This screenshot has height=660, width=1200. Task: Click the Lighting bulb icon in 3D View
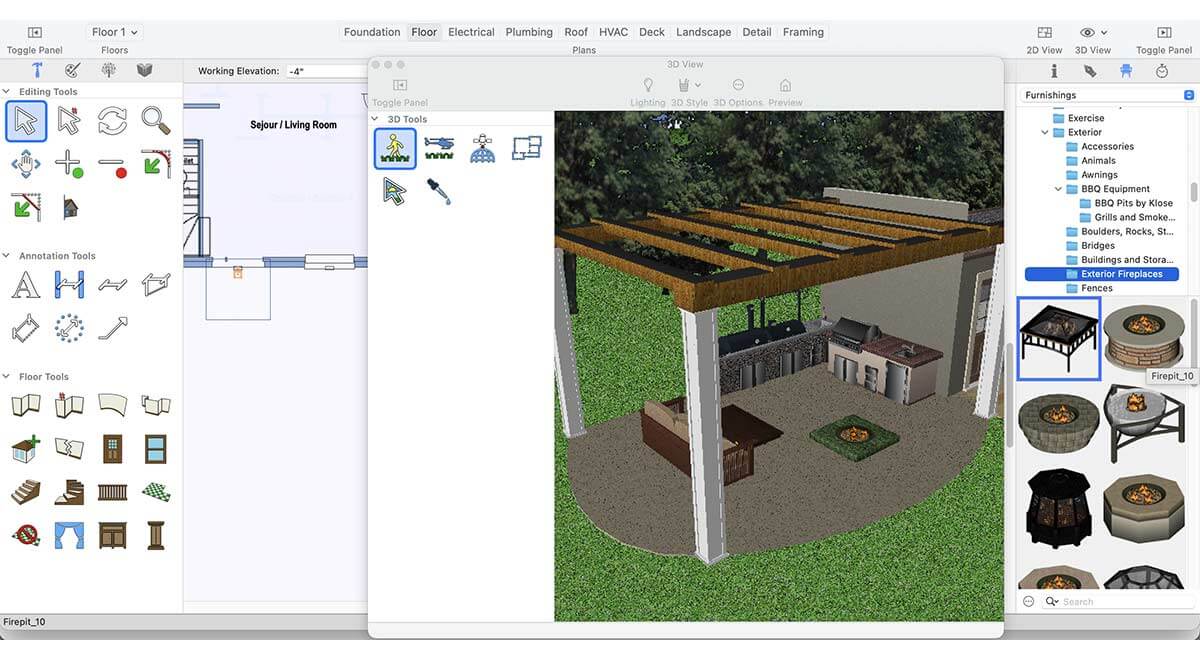[647, 86]
